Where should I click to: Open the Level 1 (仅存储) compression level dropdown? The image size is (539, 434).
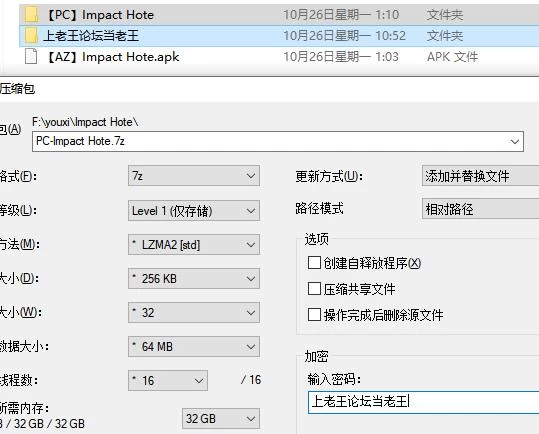pyautogui.click(x=194, y=210)
